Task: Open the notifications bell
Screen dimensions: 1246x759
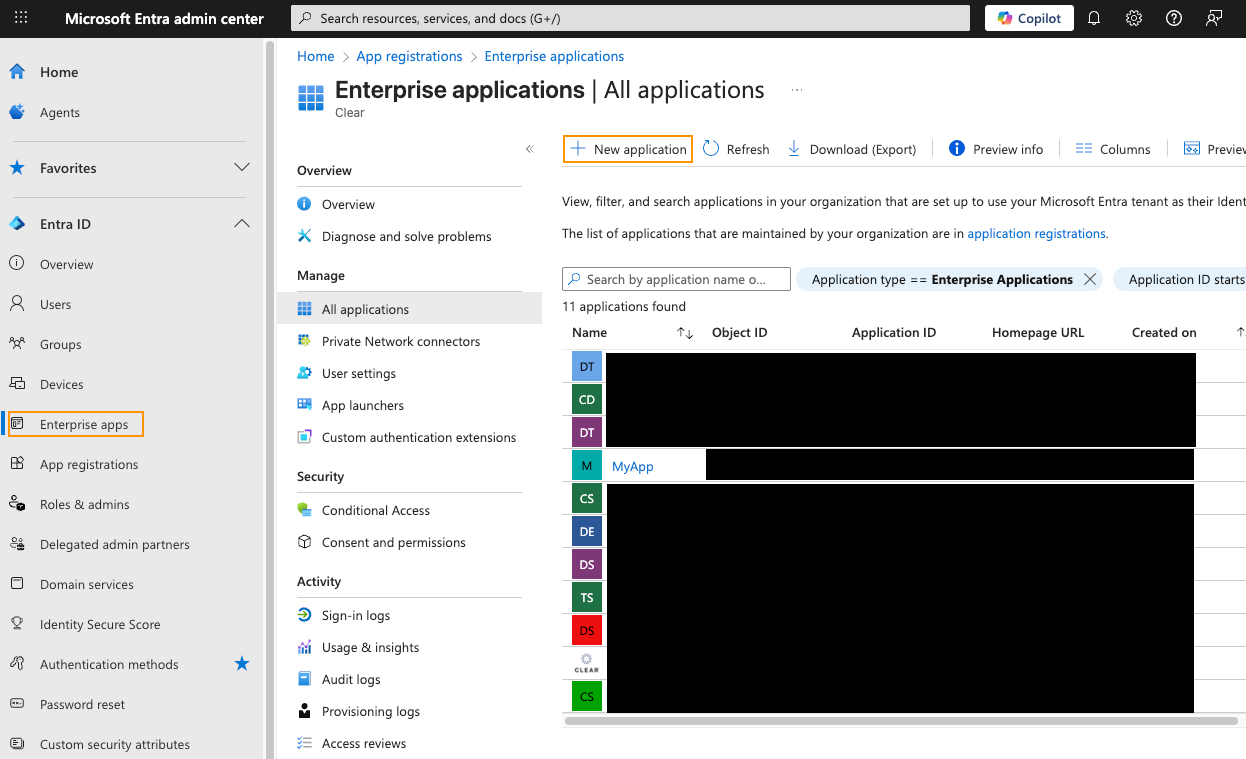Action: [1094, 18]
